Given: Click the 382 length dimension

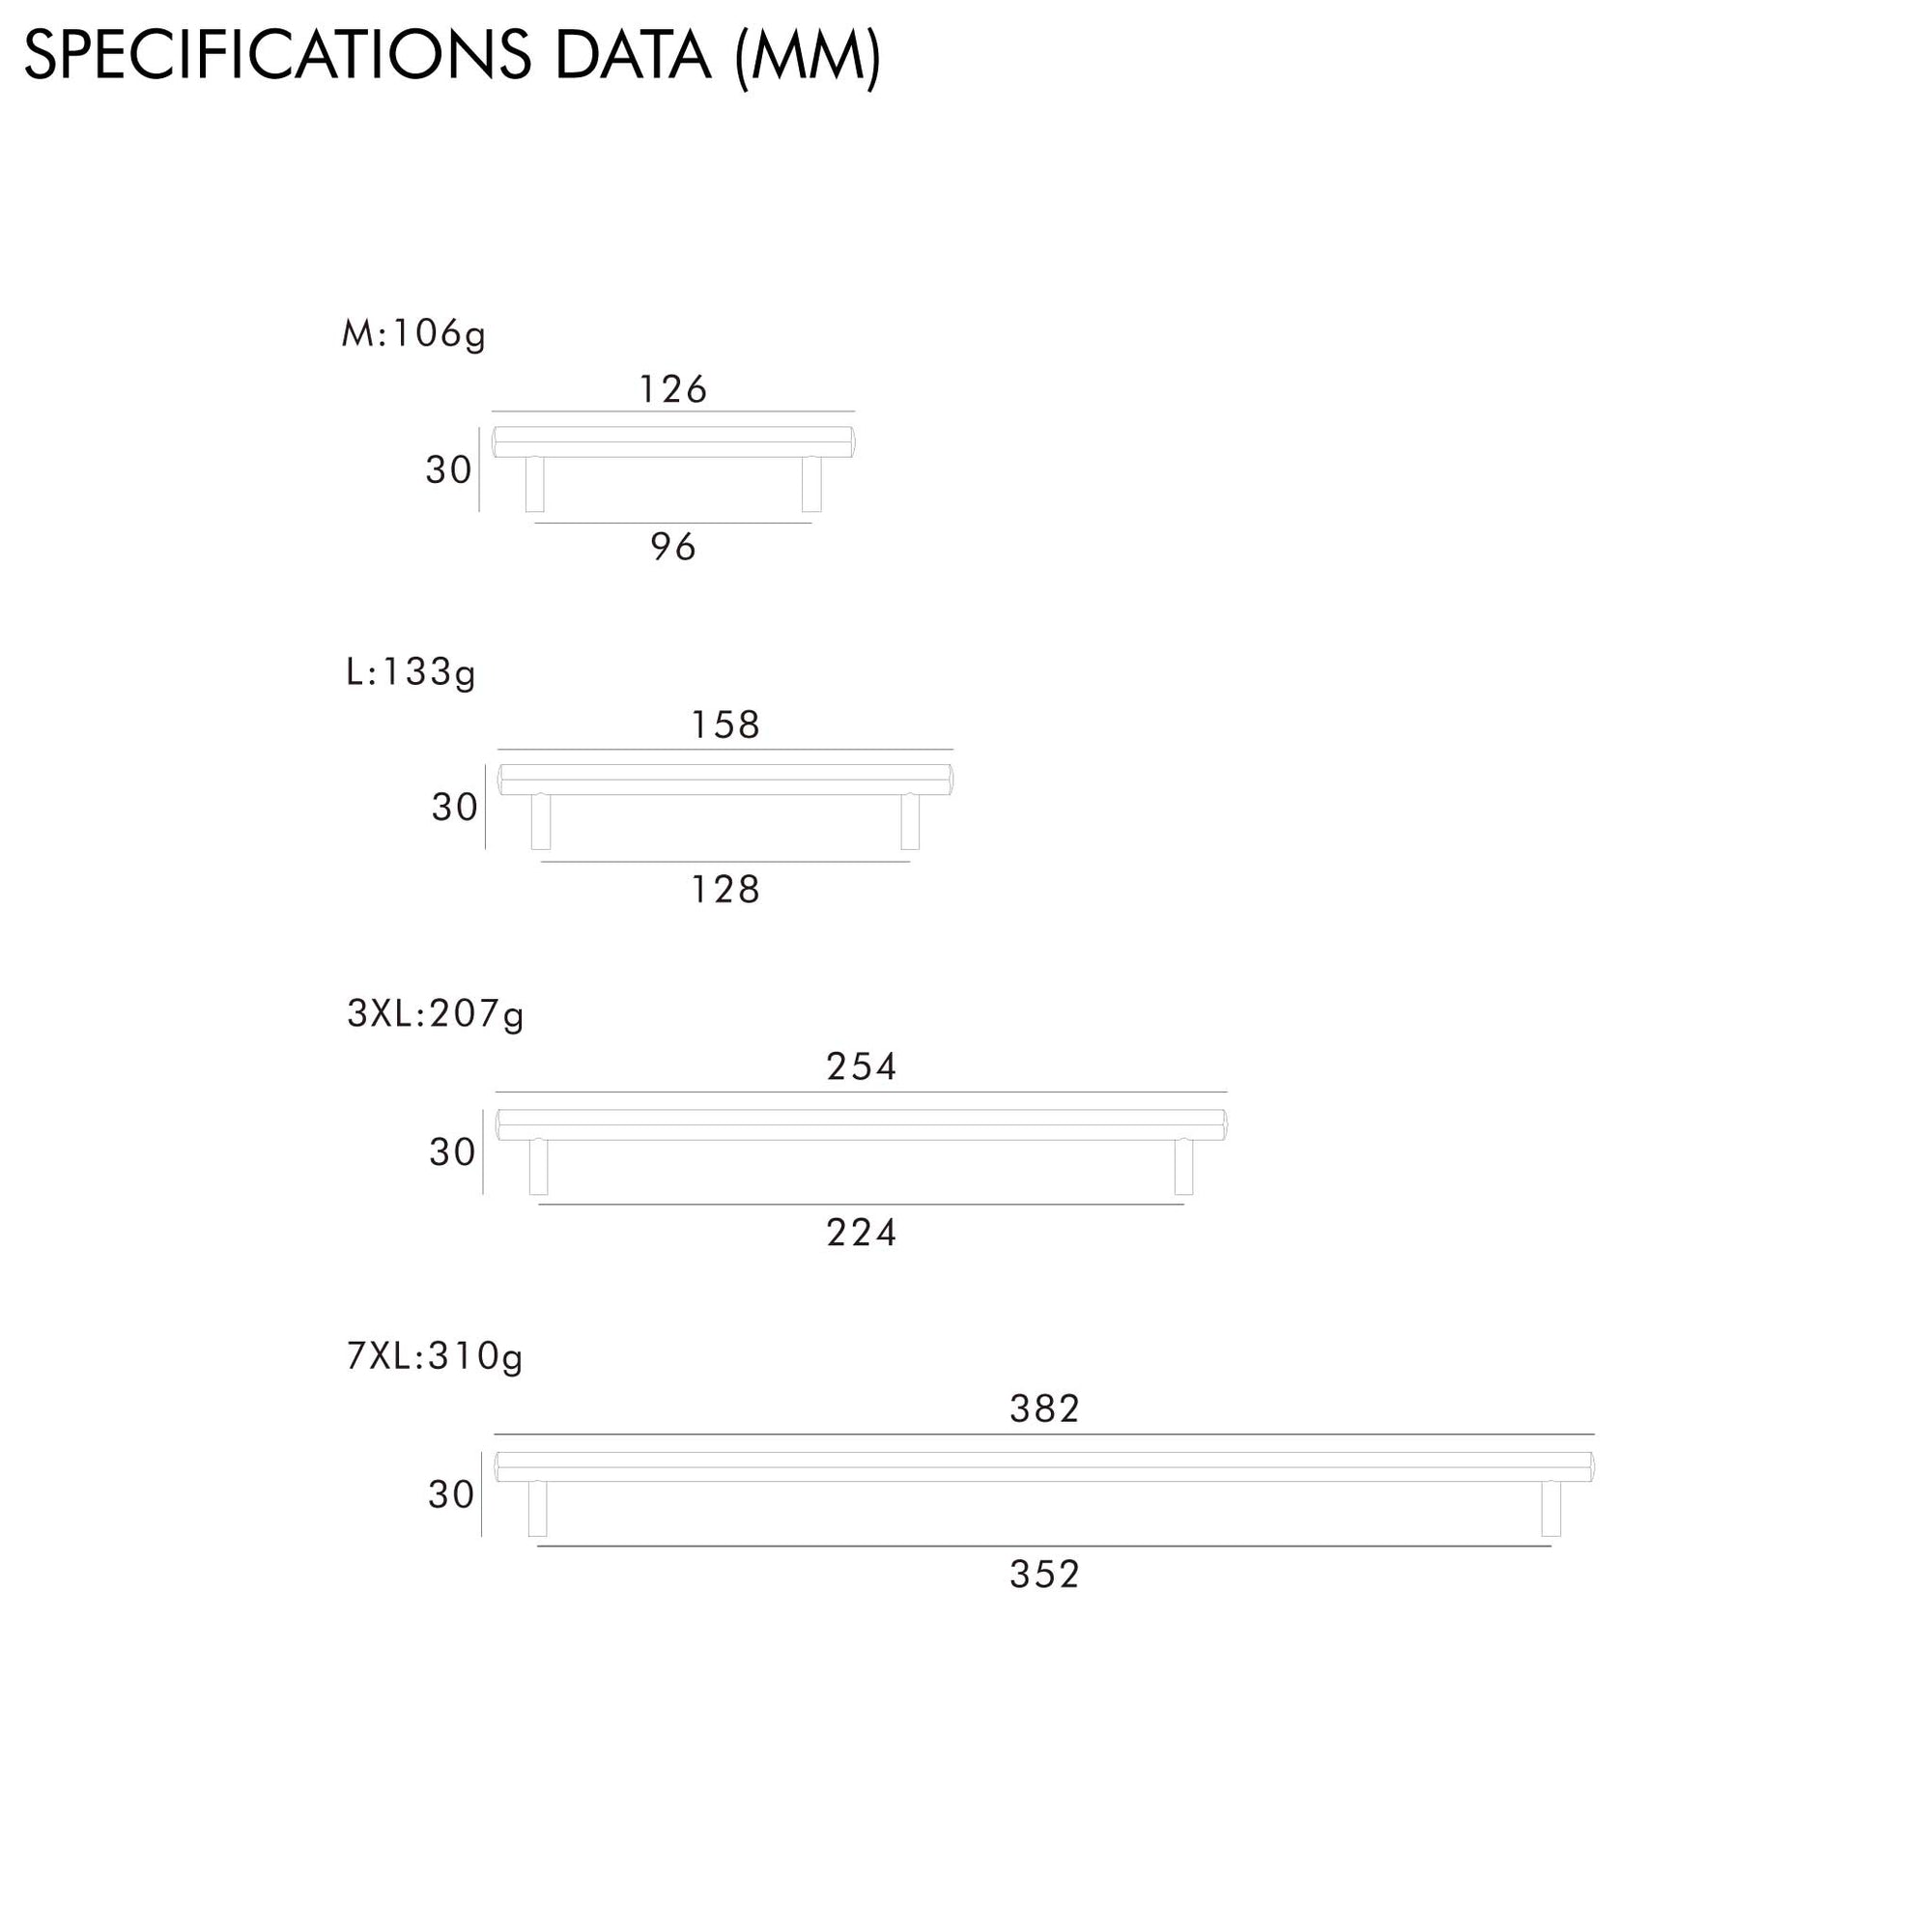Looking at the screenshot, I should [1044, 1409].
